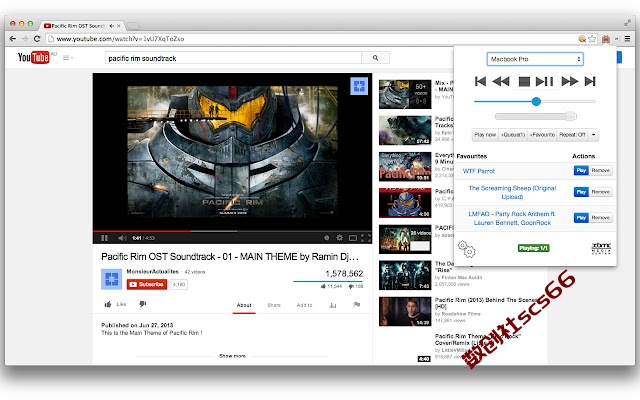
Task: Play The Screaming Sheep favourite
Action: coord(581,192)
